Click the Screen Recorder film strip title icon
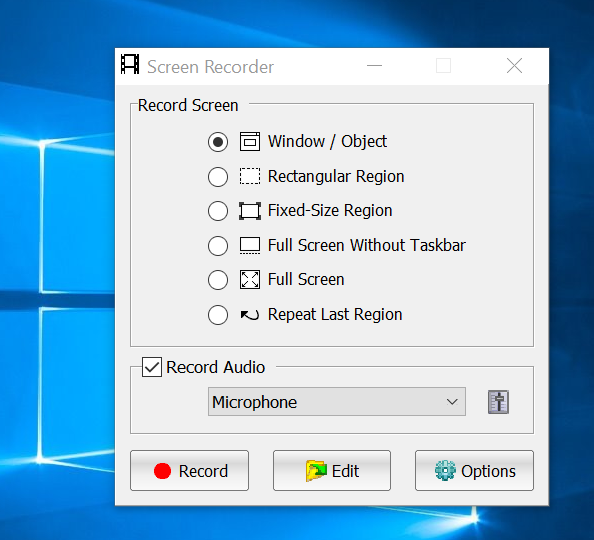 130,64
